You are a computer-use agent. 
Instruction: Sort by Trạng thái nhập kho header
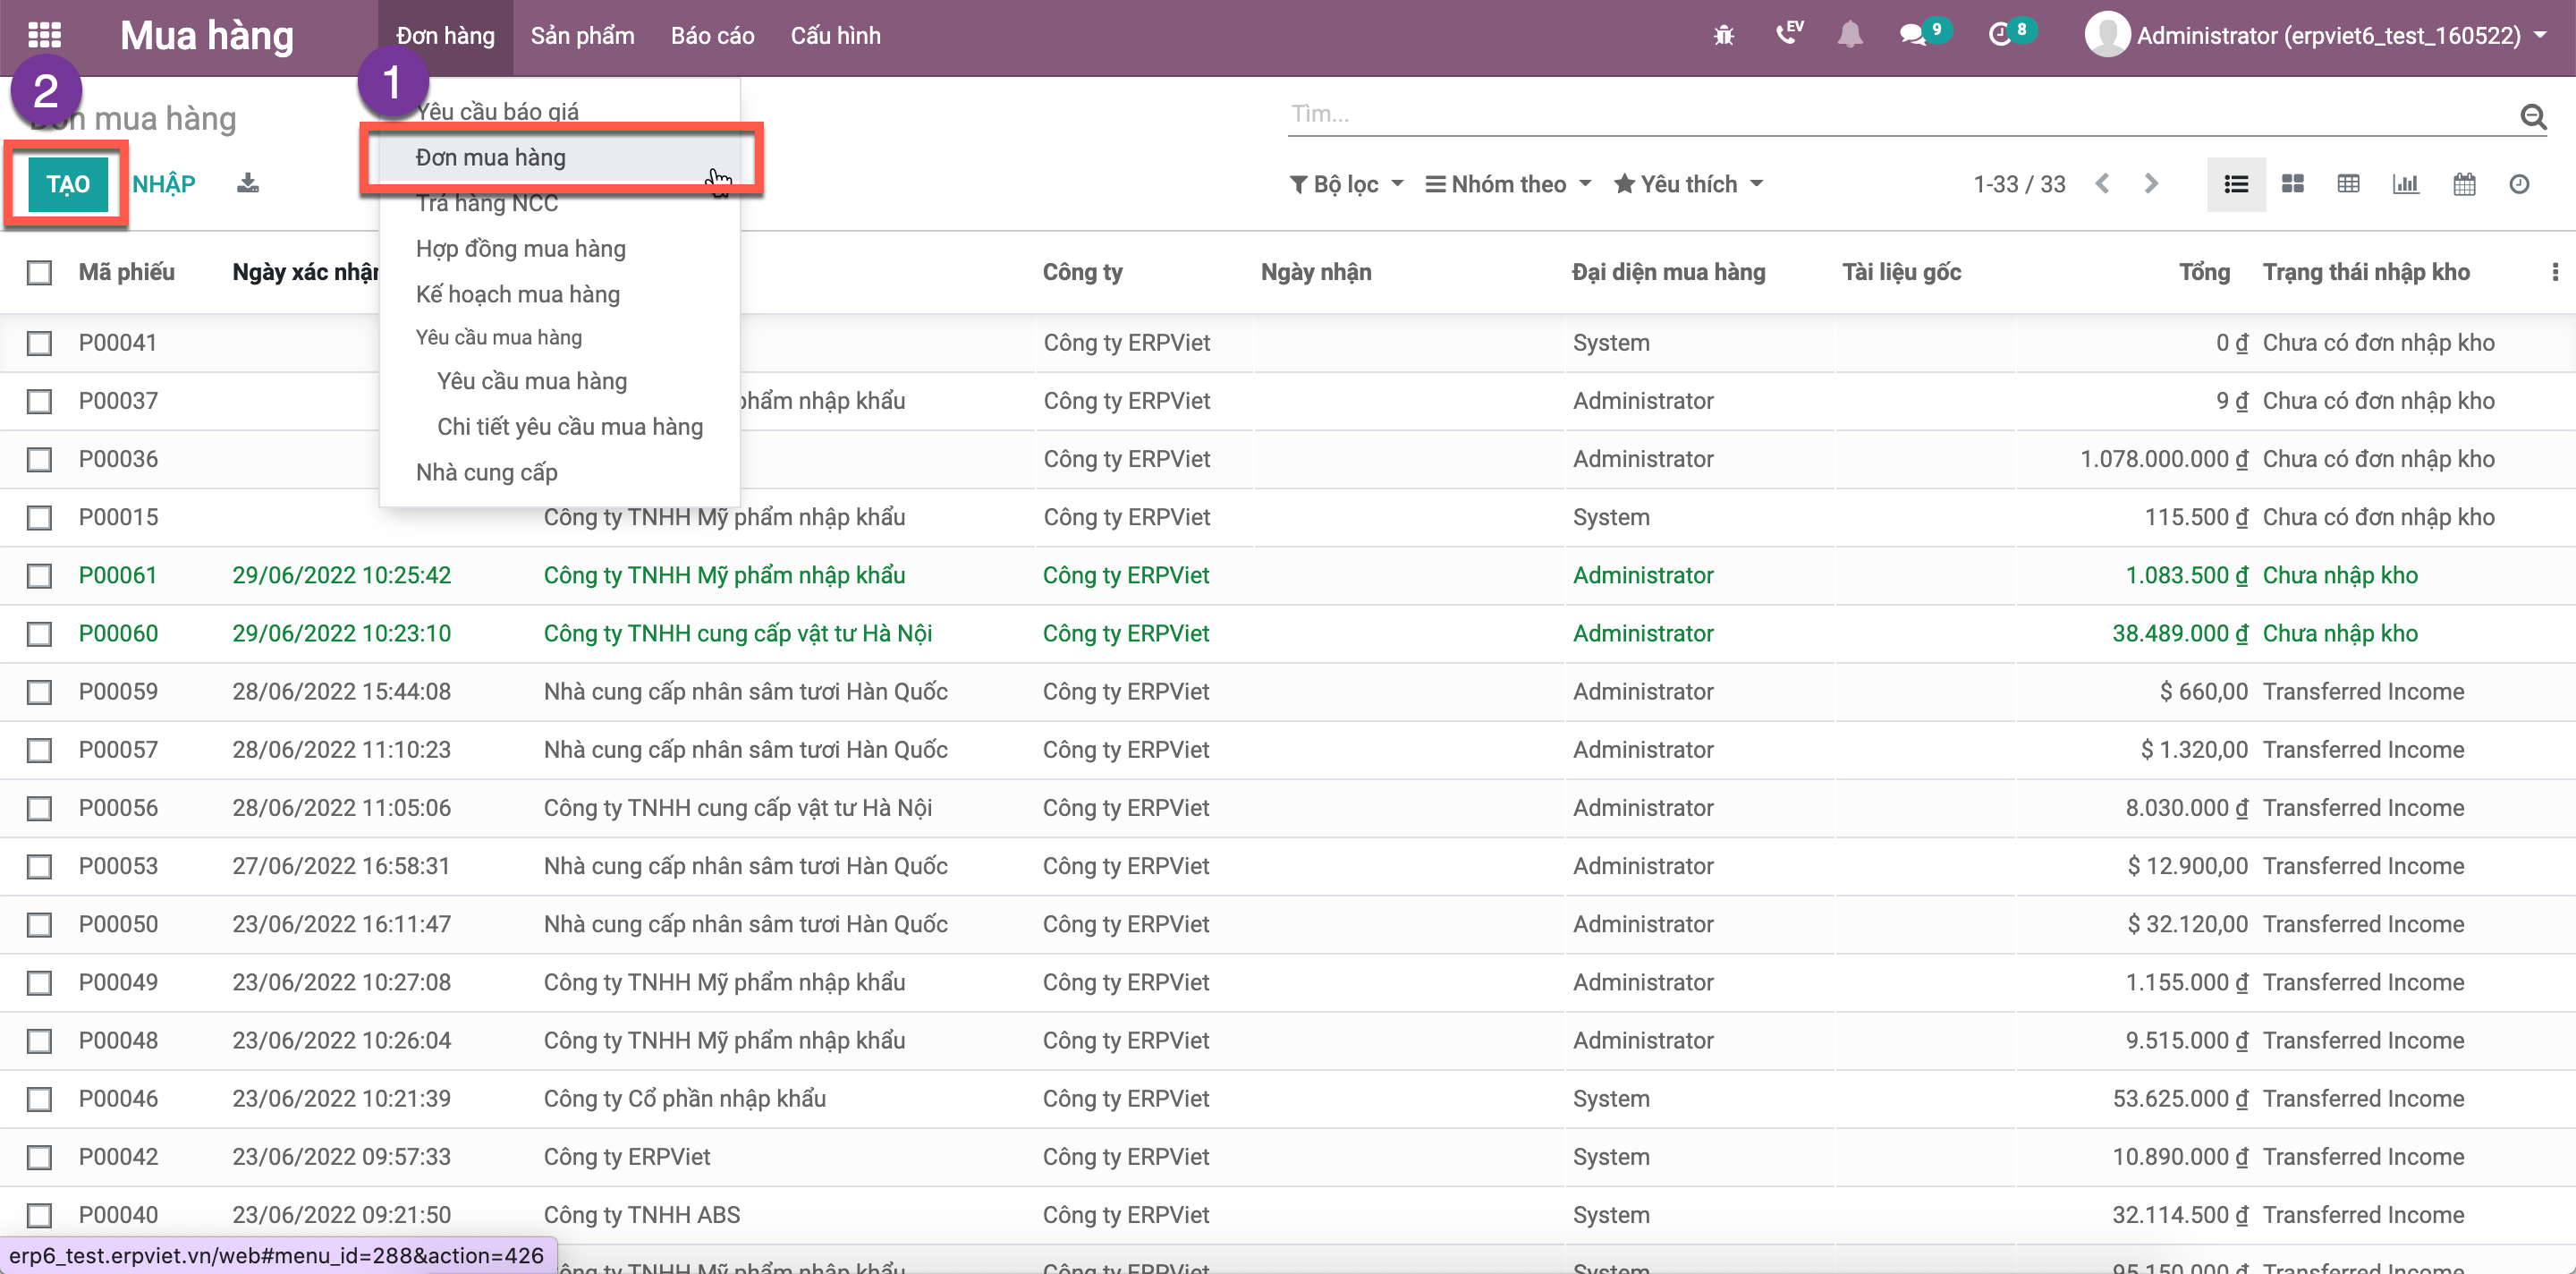pyautogui.click(x=2366, y=272)
